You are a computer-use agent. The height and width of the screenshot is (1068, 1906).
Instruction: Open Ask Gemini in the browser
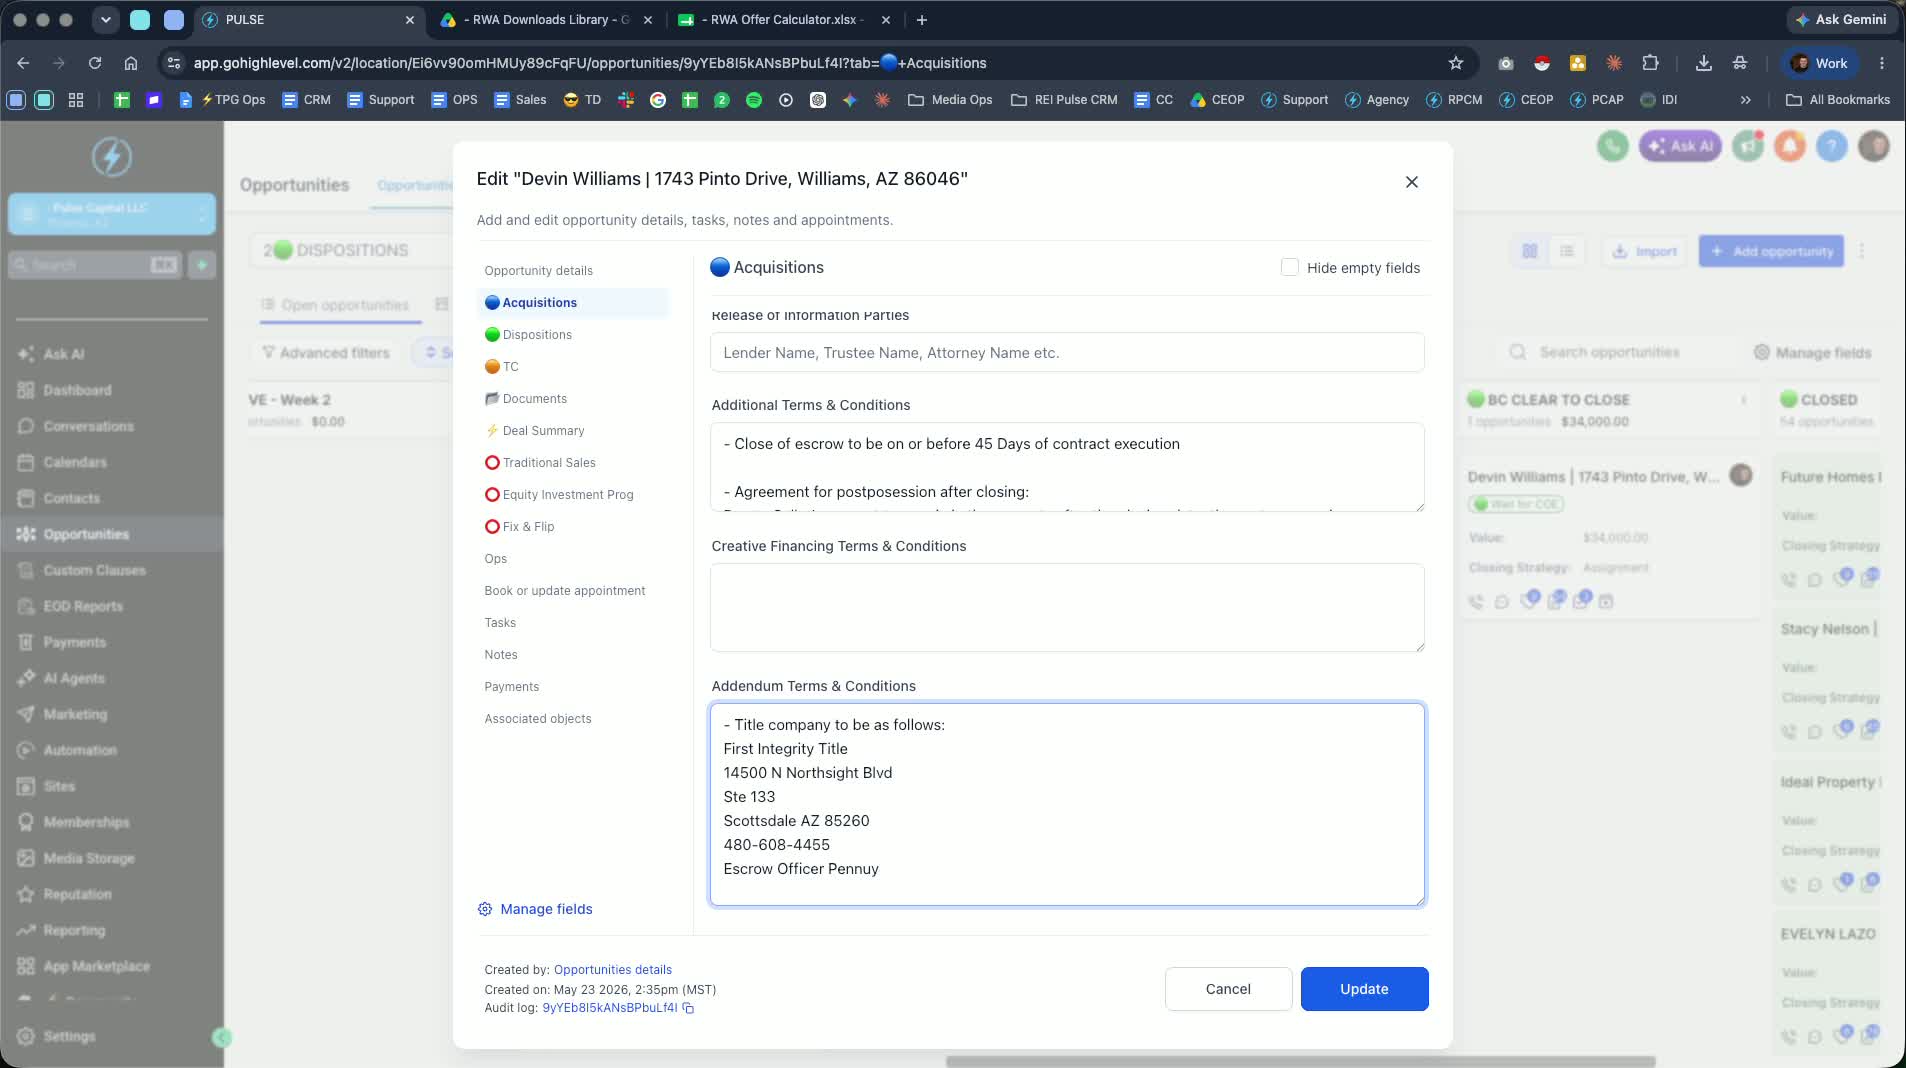[1840, 19]
